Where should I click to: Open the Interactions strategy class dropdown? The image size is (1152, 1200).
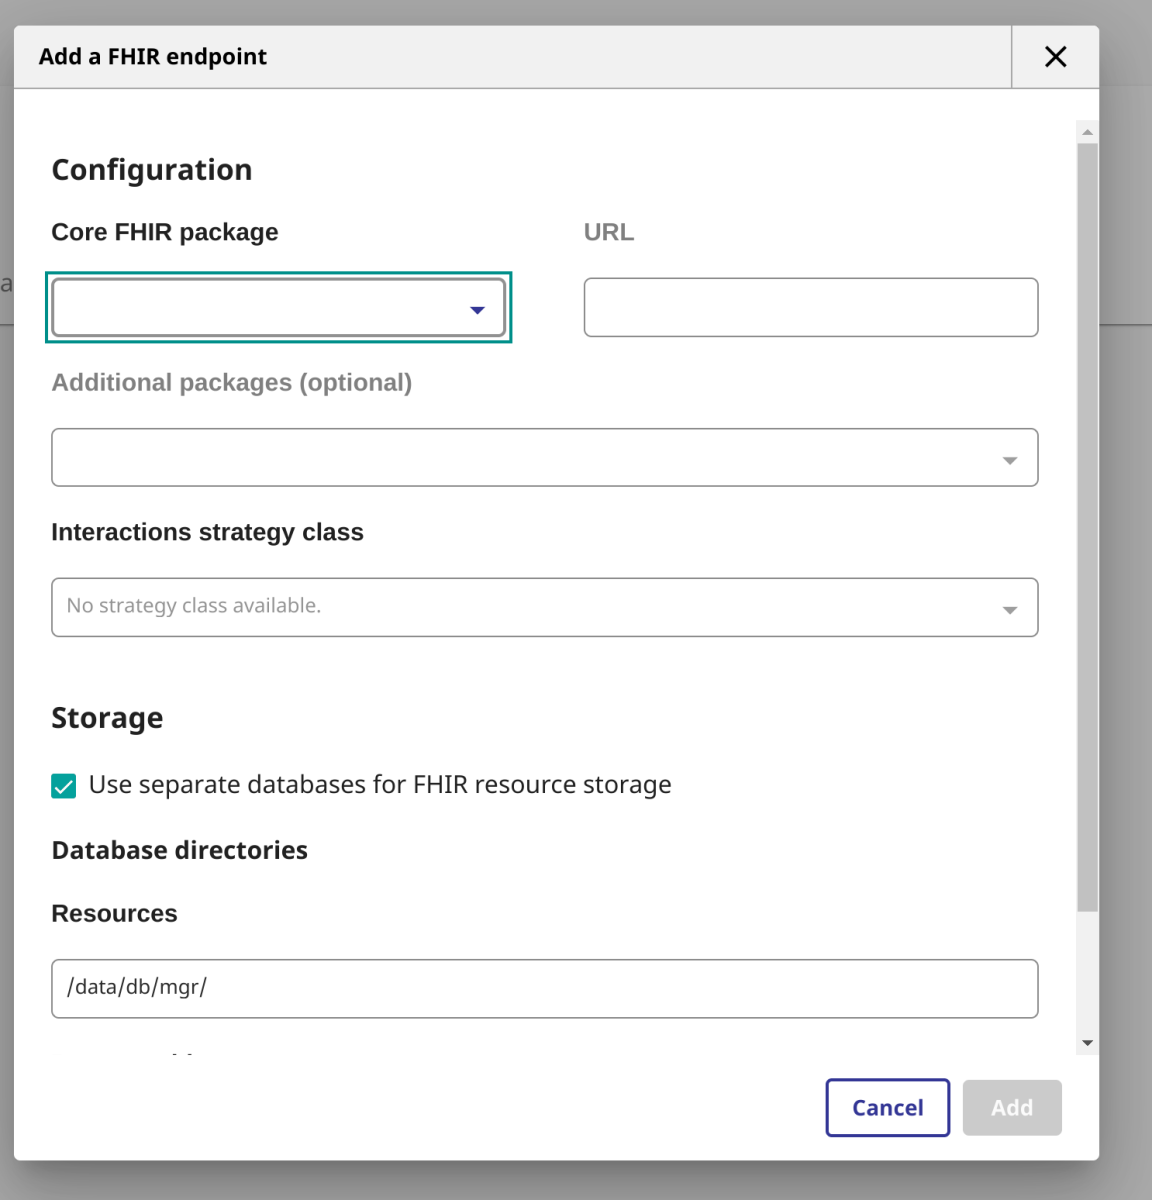click(x=545, y=607)
